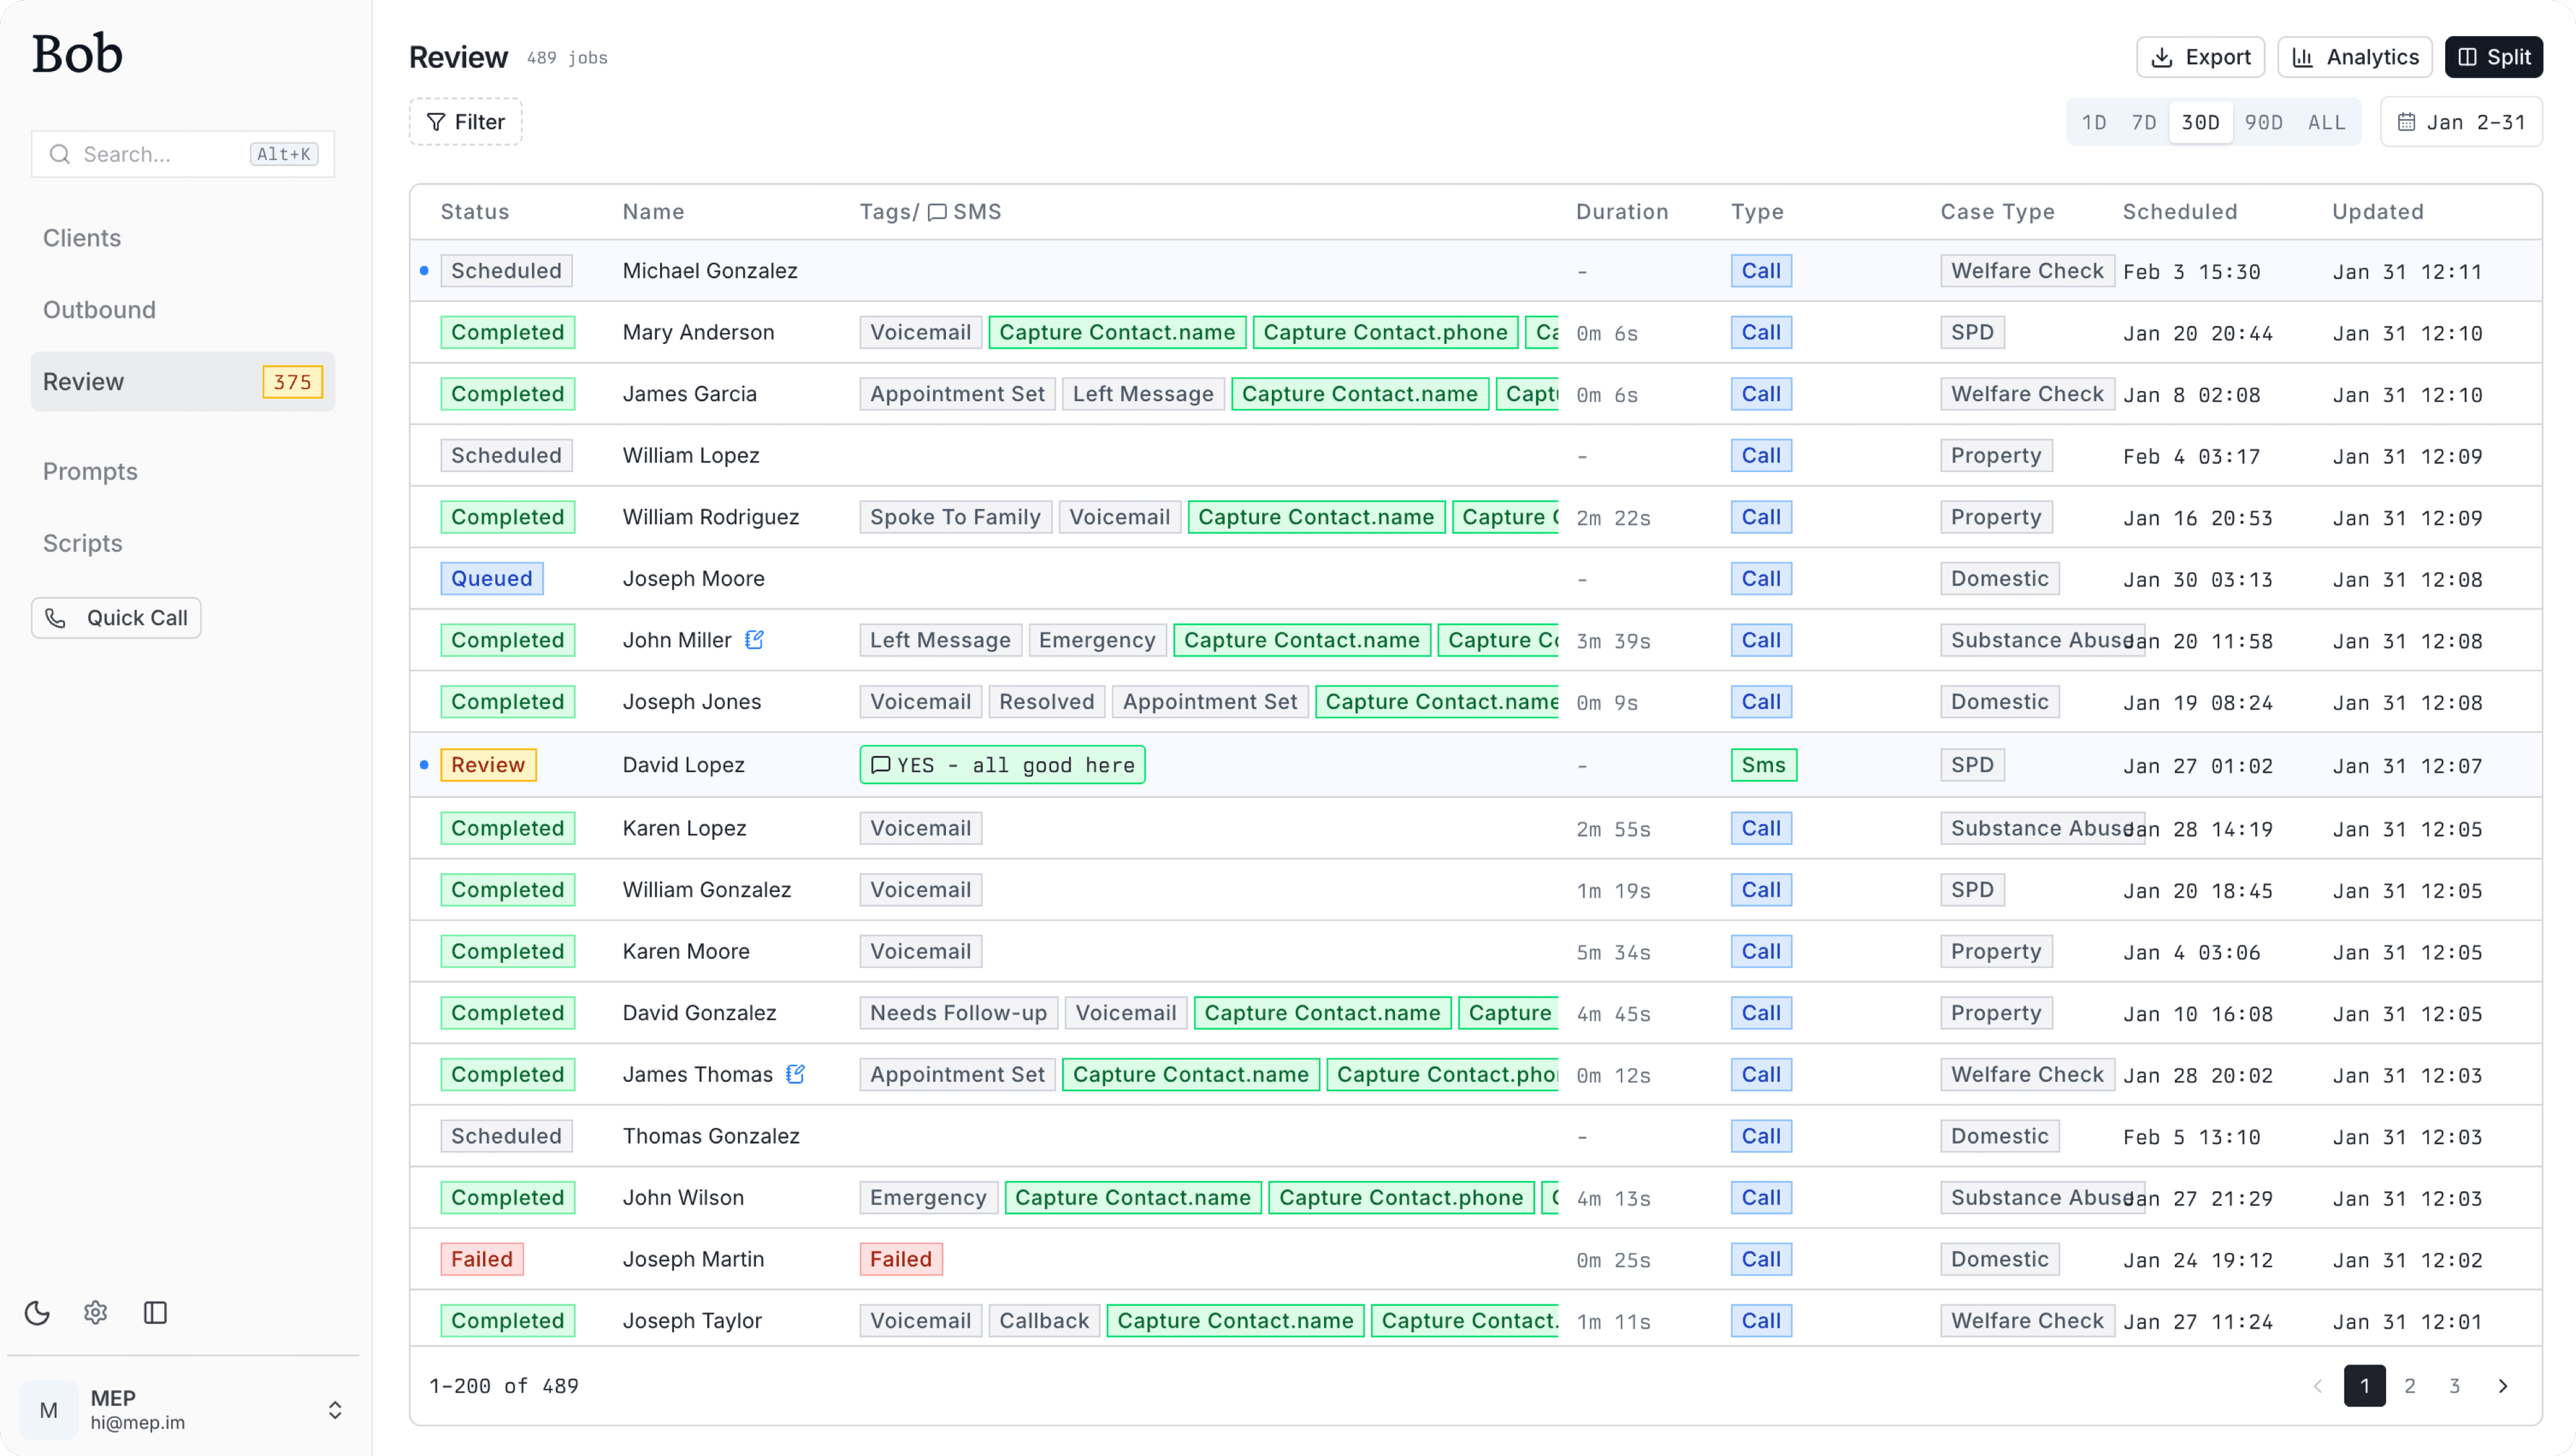Expand MEP account switcher chevron
The height and width of the screenshot is (1456, 2576).
click(335, 1410)
